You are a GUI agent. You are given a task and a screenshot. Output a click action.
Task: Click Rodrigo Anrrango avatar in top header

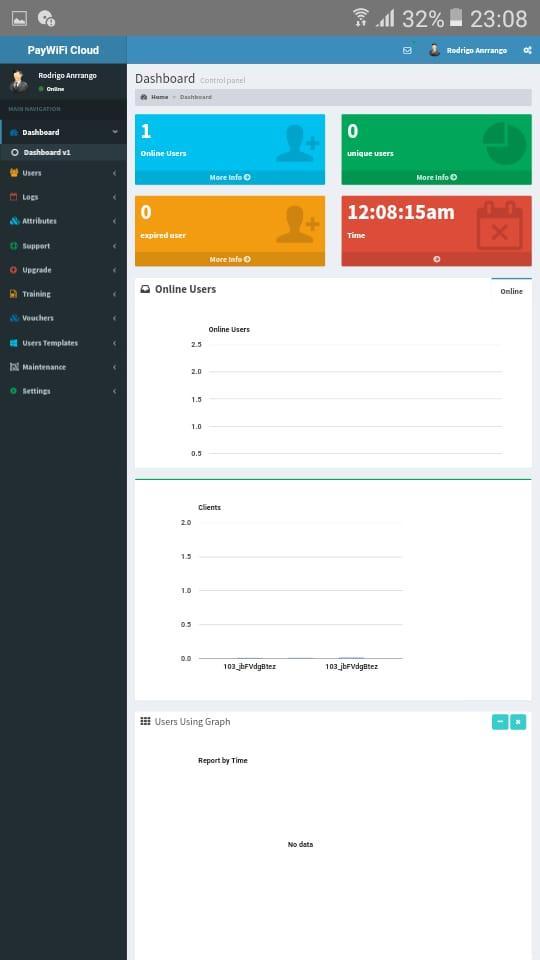point(435,50)
